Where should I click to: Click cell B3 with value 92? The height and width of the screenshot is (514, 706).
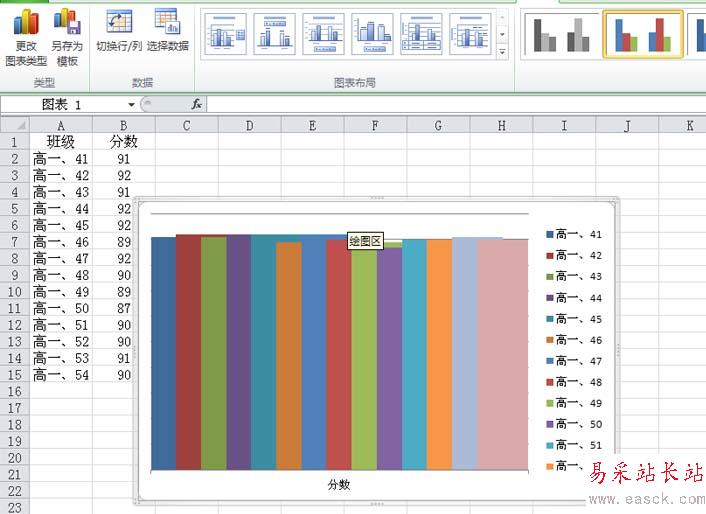click(124, 175)
